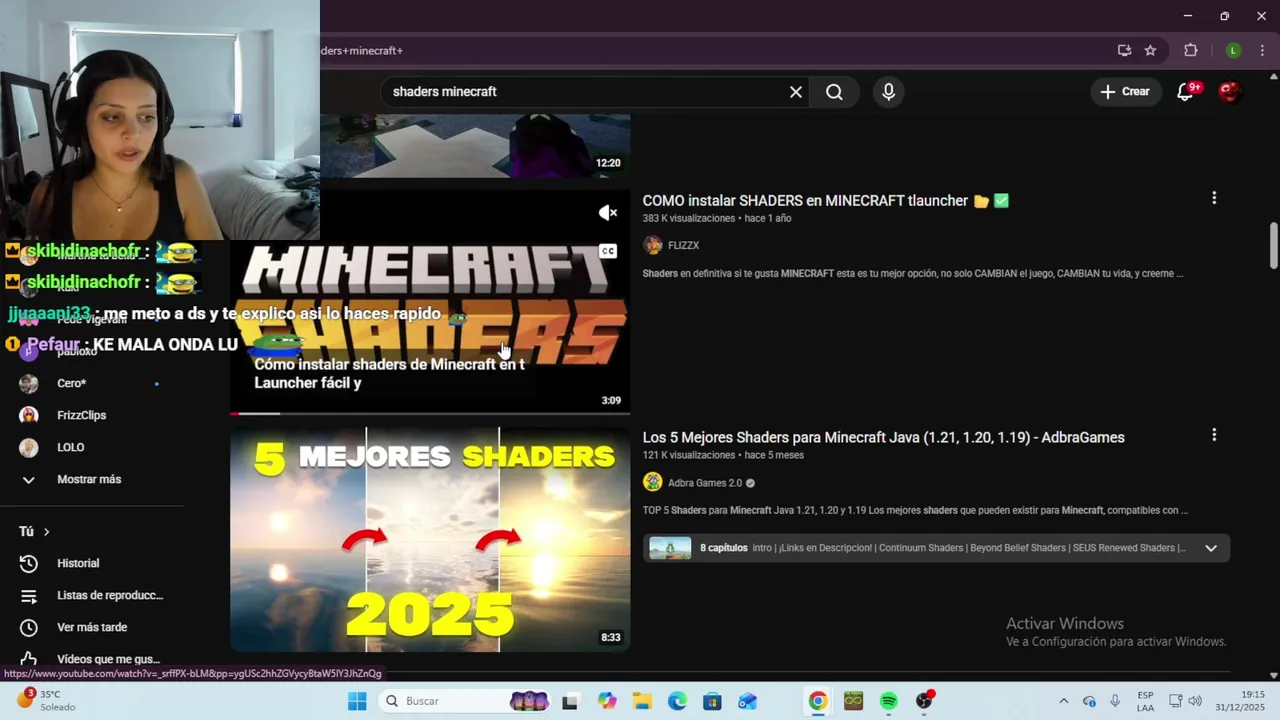Viewport: 1280px width, 720px height.
Task: Click the Ver más tarde clock icon
Action: point(29,627)
